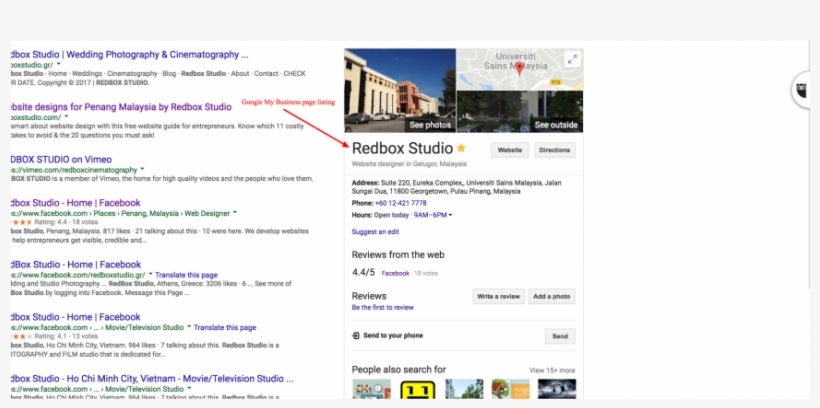
Task: Click Add a photo button
Action: coord(552,296)
